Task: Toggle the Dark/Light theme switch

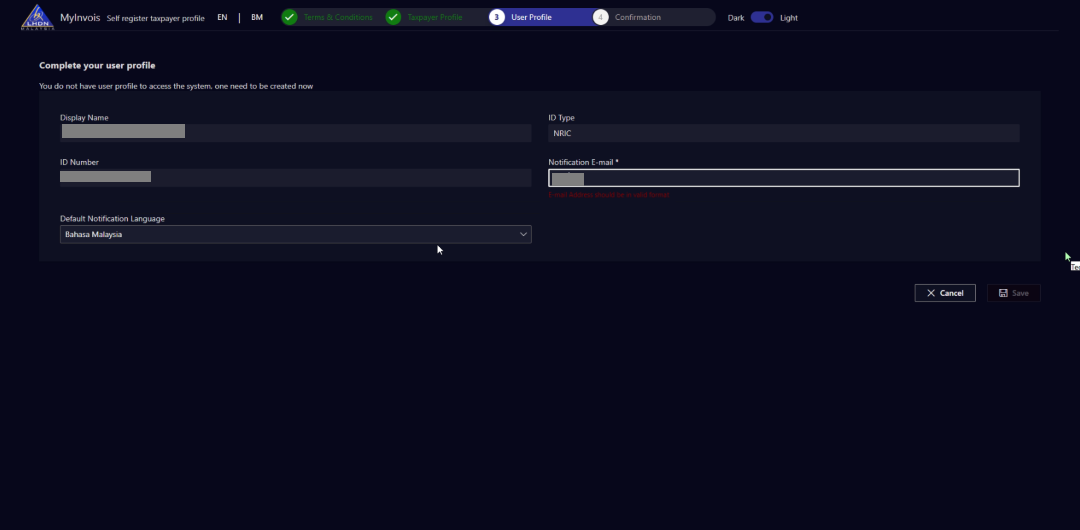Action: click(762, 17)
